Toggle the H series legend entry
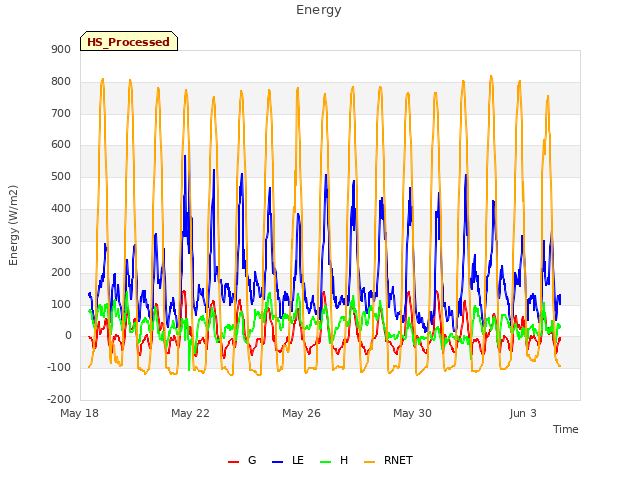Viewport: 640px width, 480px height. [x=334, y=460]
